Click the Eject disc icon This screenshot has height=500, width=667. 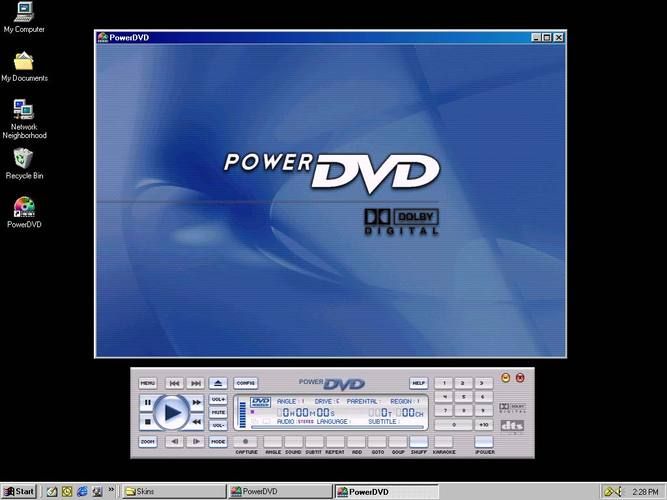click(x=218, y=383)
